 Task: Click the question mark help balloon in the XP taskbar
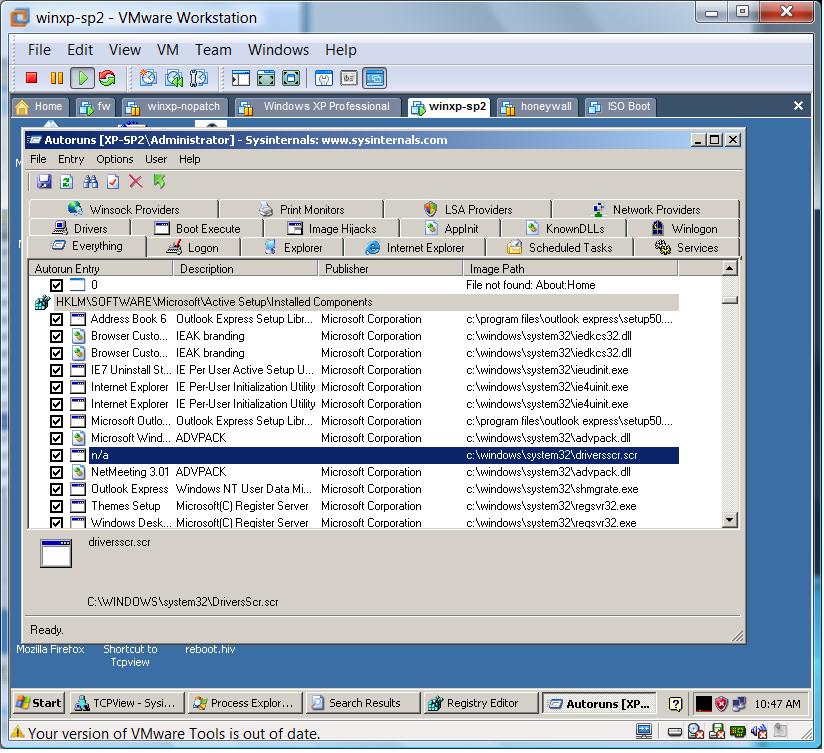[676, 704]
